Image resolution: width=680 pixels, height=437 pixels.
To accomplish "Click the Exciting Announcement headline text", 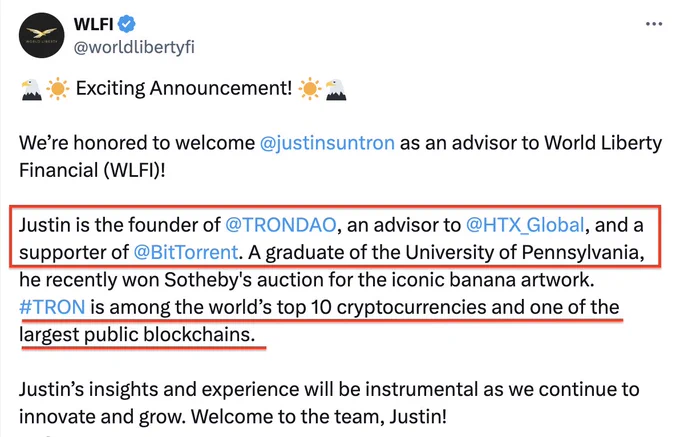I will (184, 88).
